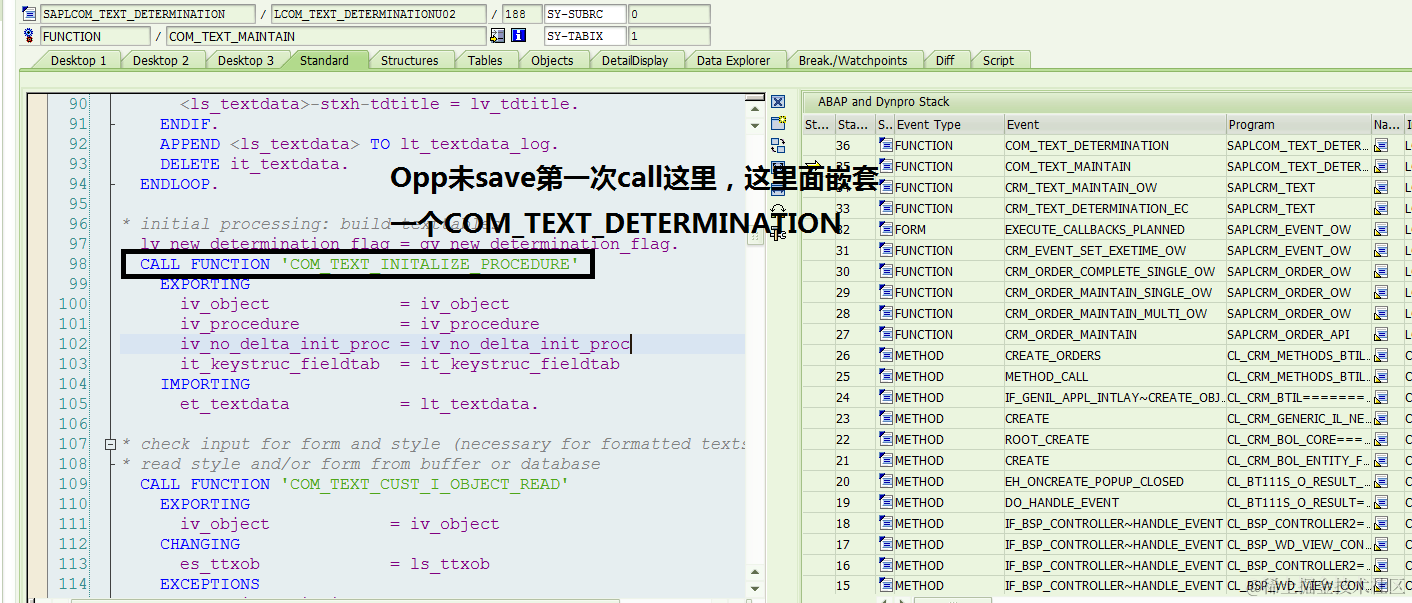Click stack icon for level 36 COM_TEXT_DETERMINATION

tap(885, 146)
